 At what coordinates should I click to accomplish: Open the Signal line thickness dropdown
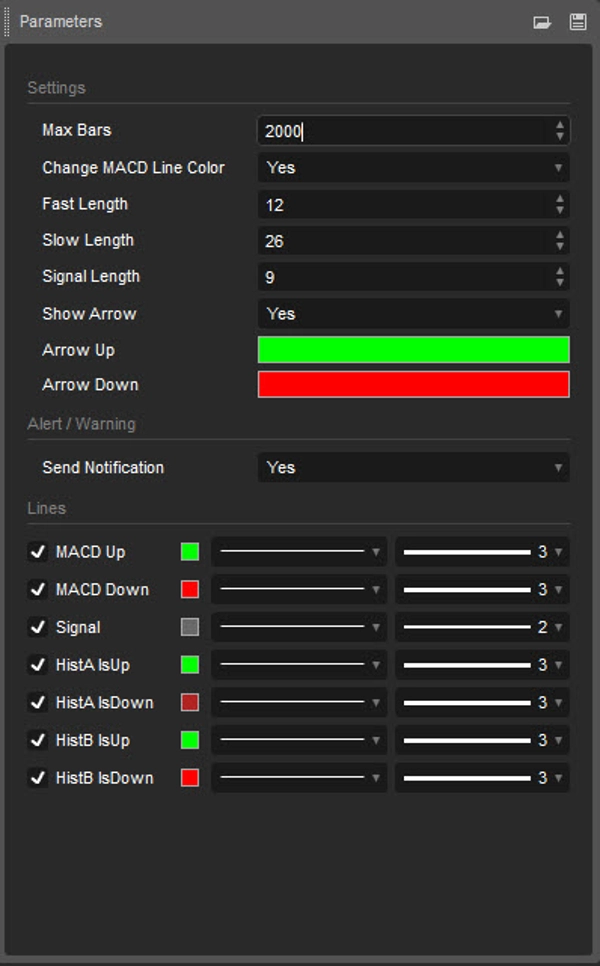pos(482,627)
